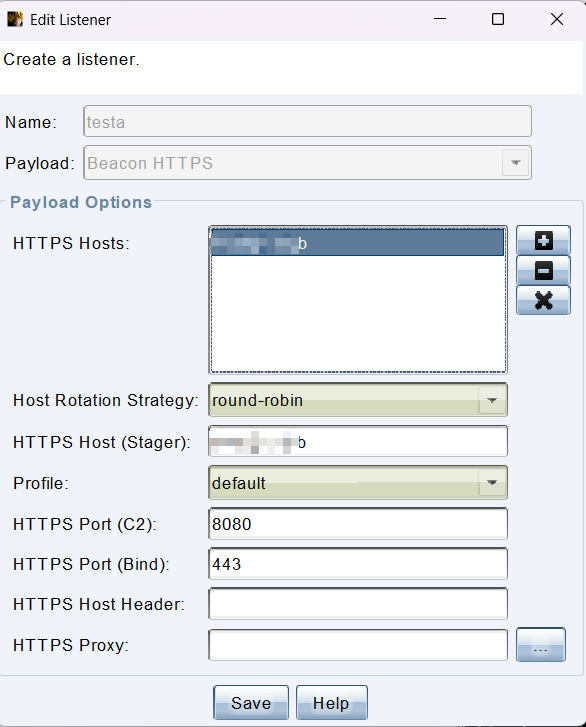The height and width of the screenshot is (727, 586).
Task: Remove selected host with minus icon
Action: 543,270
